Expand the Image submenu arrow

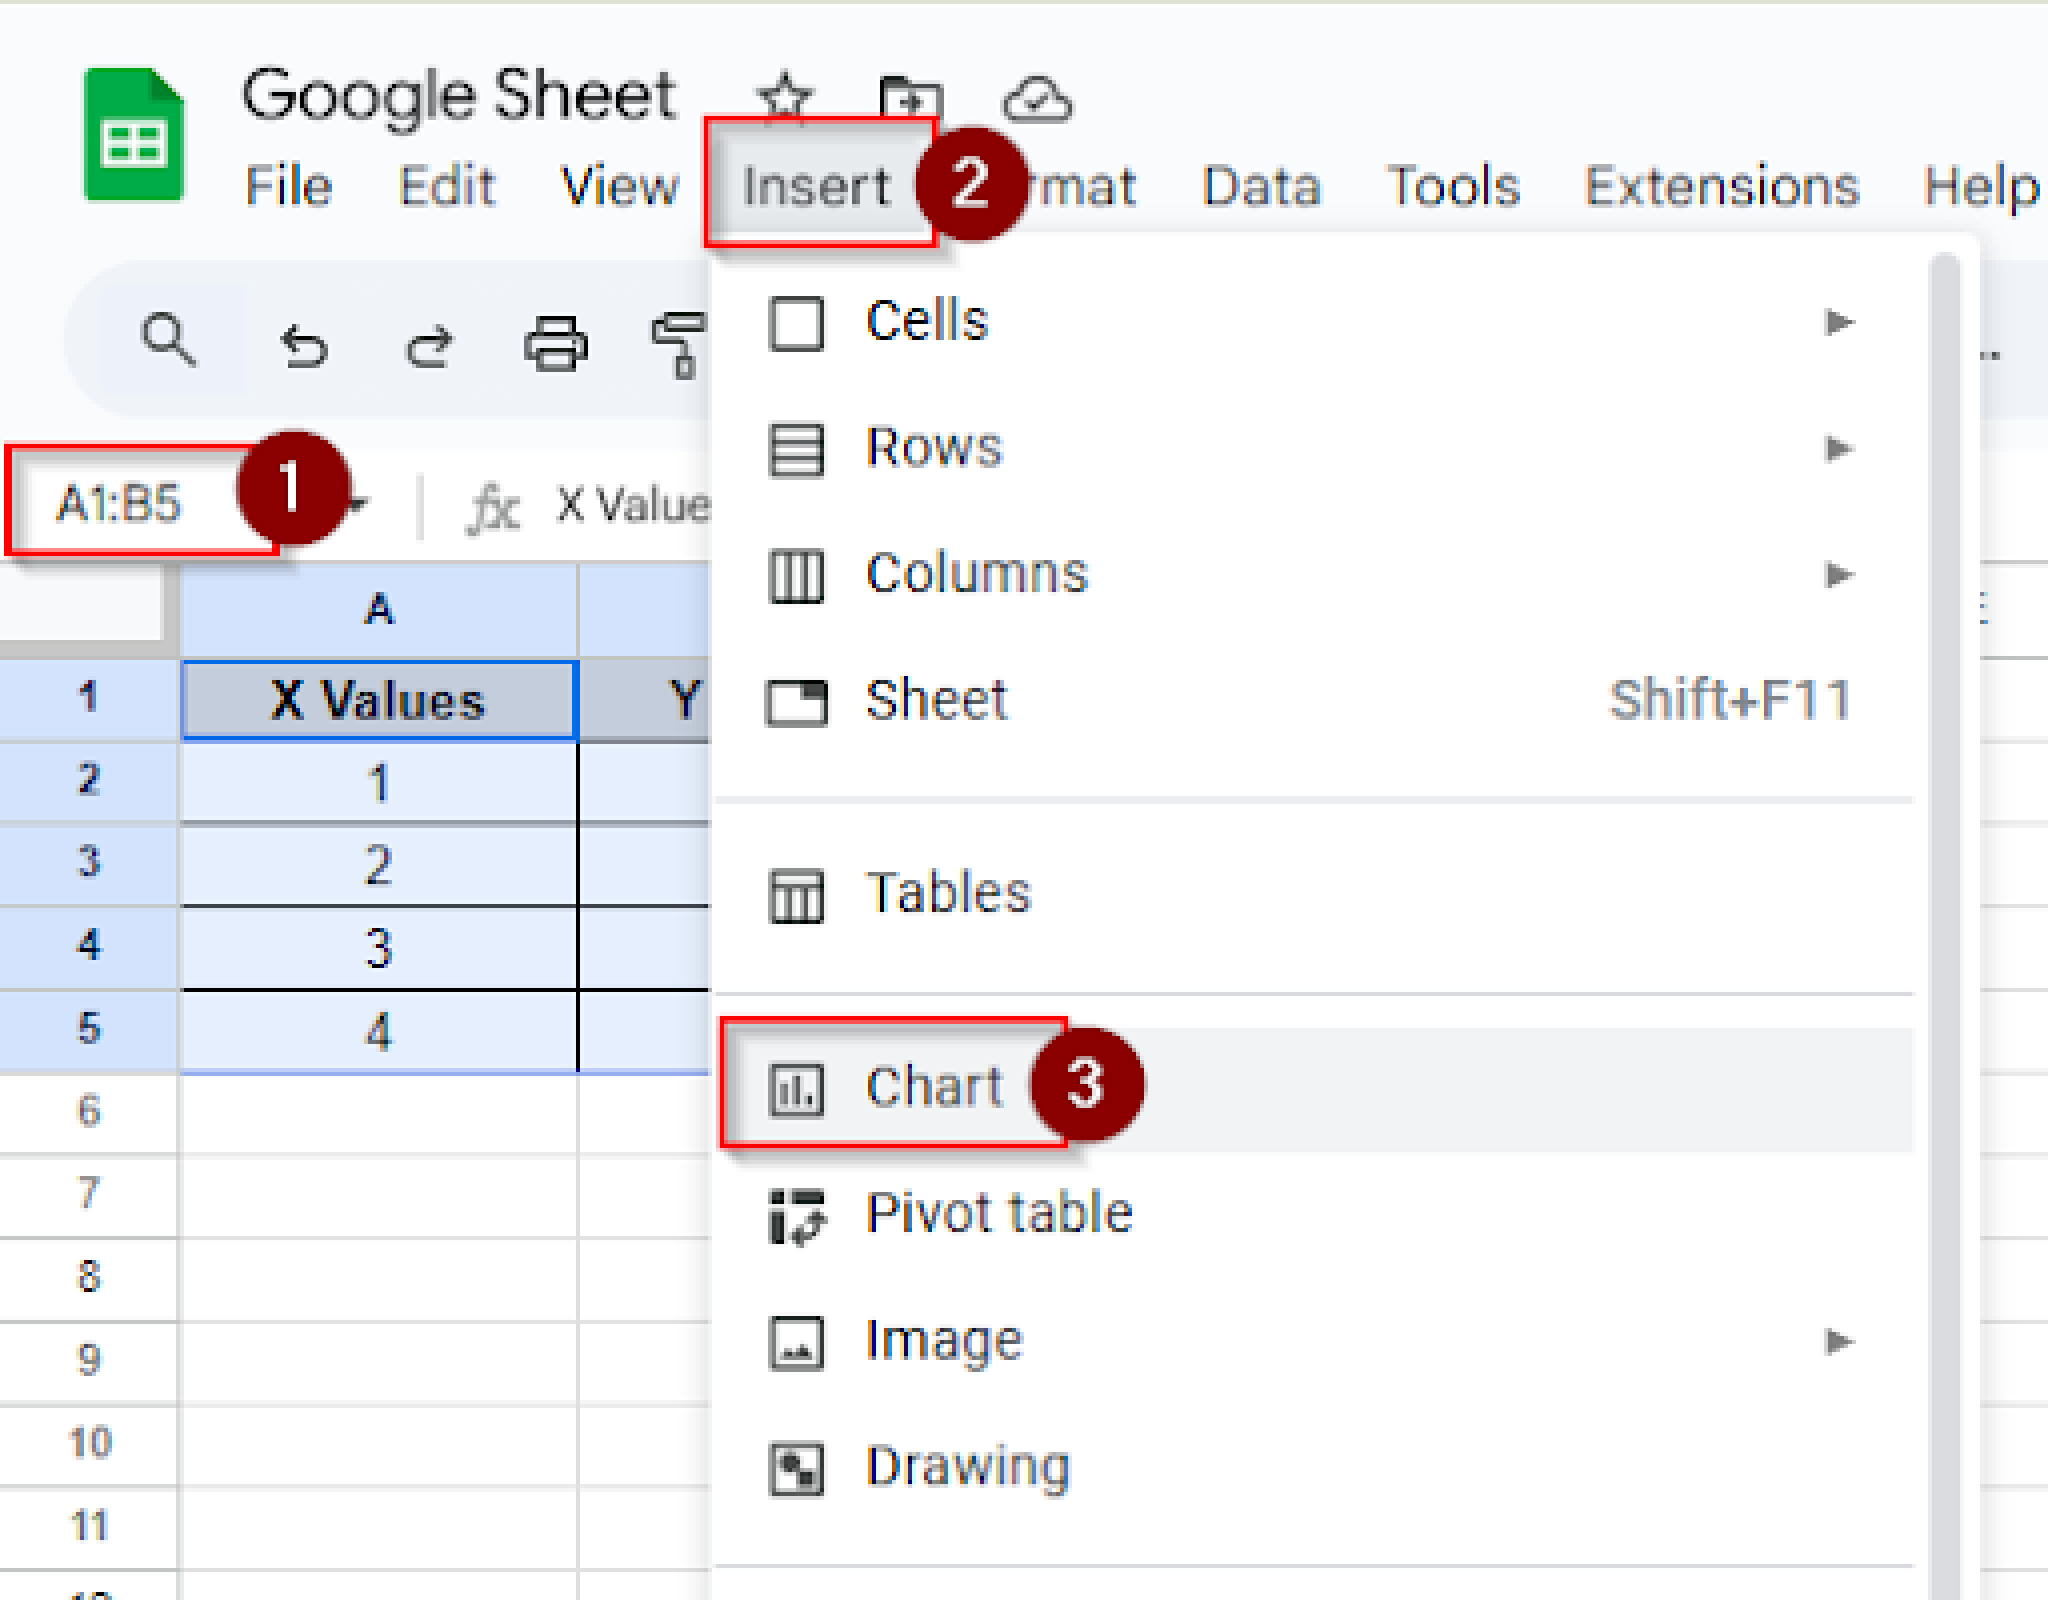pyautogui.click(x=1838, y=1340)
